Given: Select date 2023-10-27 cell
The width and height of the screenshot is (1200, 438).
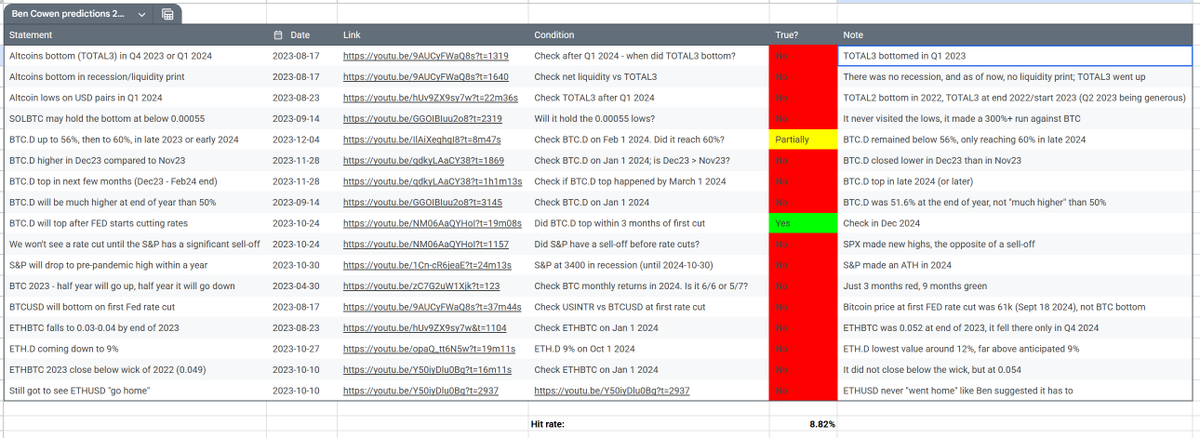Looking at the screenshot, I should coord(301,349).
